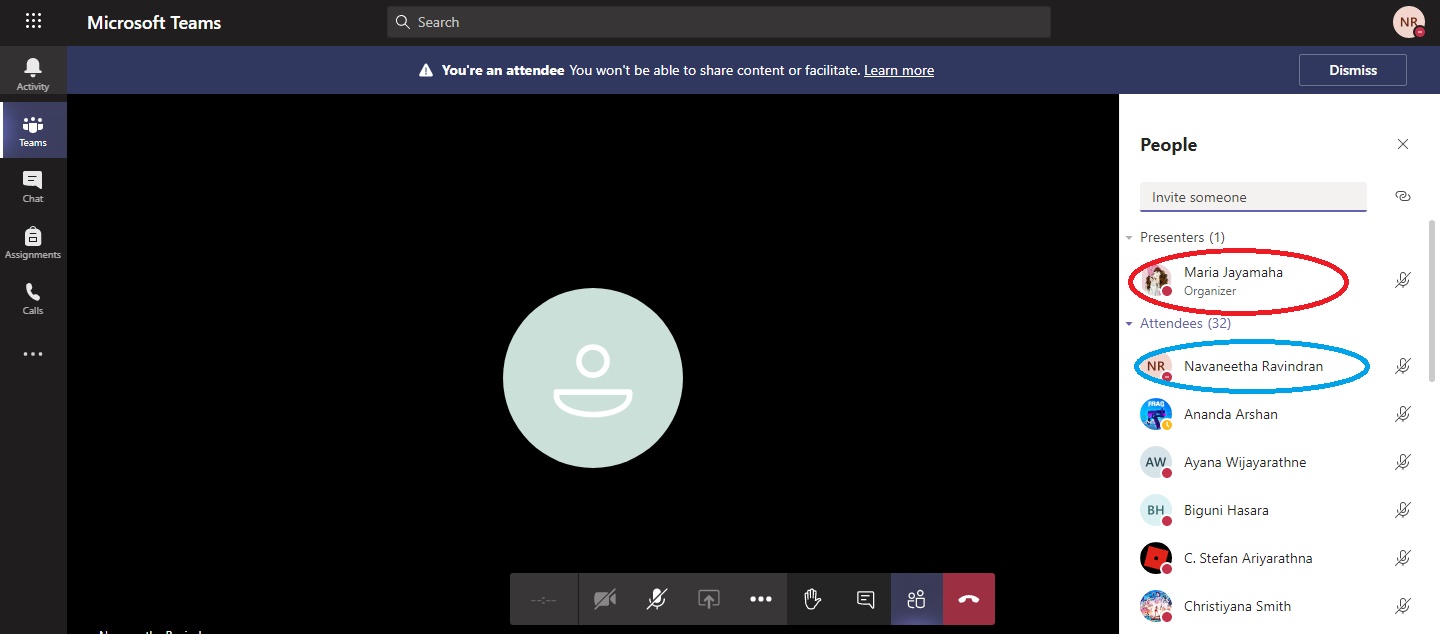Collapse the Presenters section
This screenshot has height=634, width=1440.
(x=1129, y=237)
